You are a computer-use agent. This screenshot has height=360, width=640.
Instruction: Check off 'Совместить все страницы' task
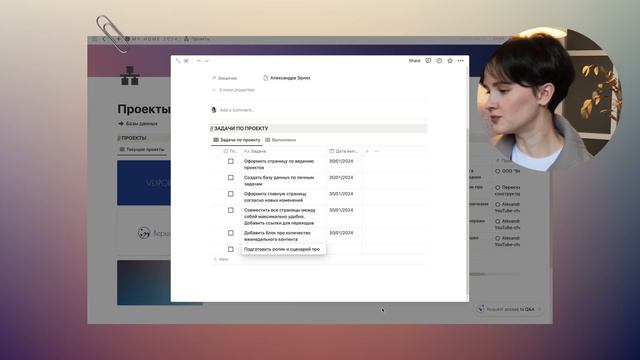pyautogui.click(x=231, y=210)
